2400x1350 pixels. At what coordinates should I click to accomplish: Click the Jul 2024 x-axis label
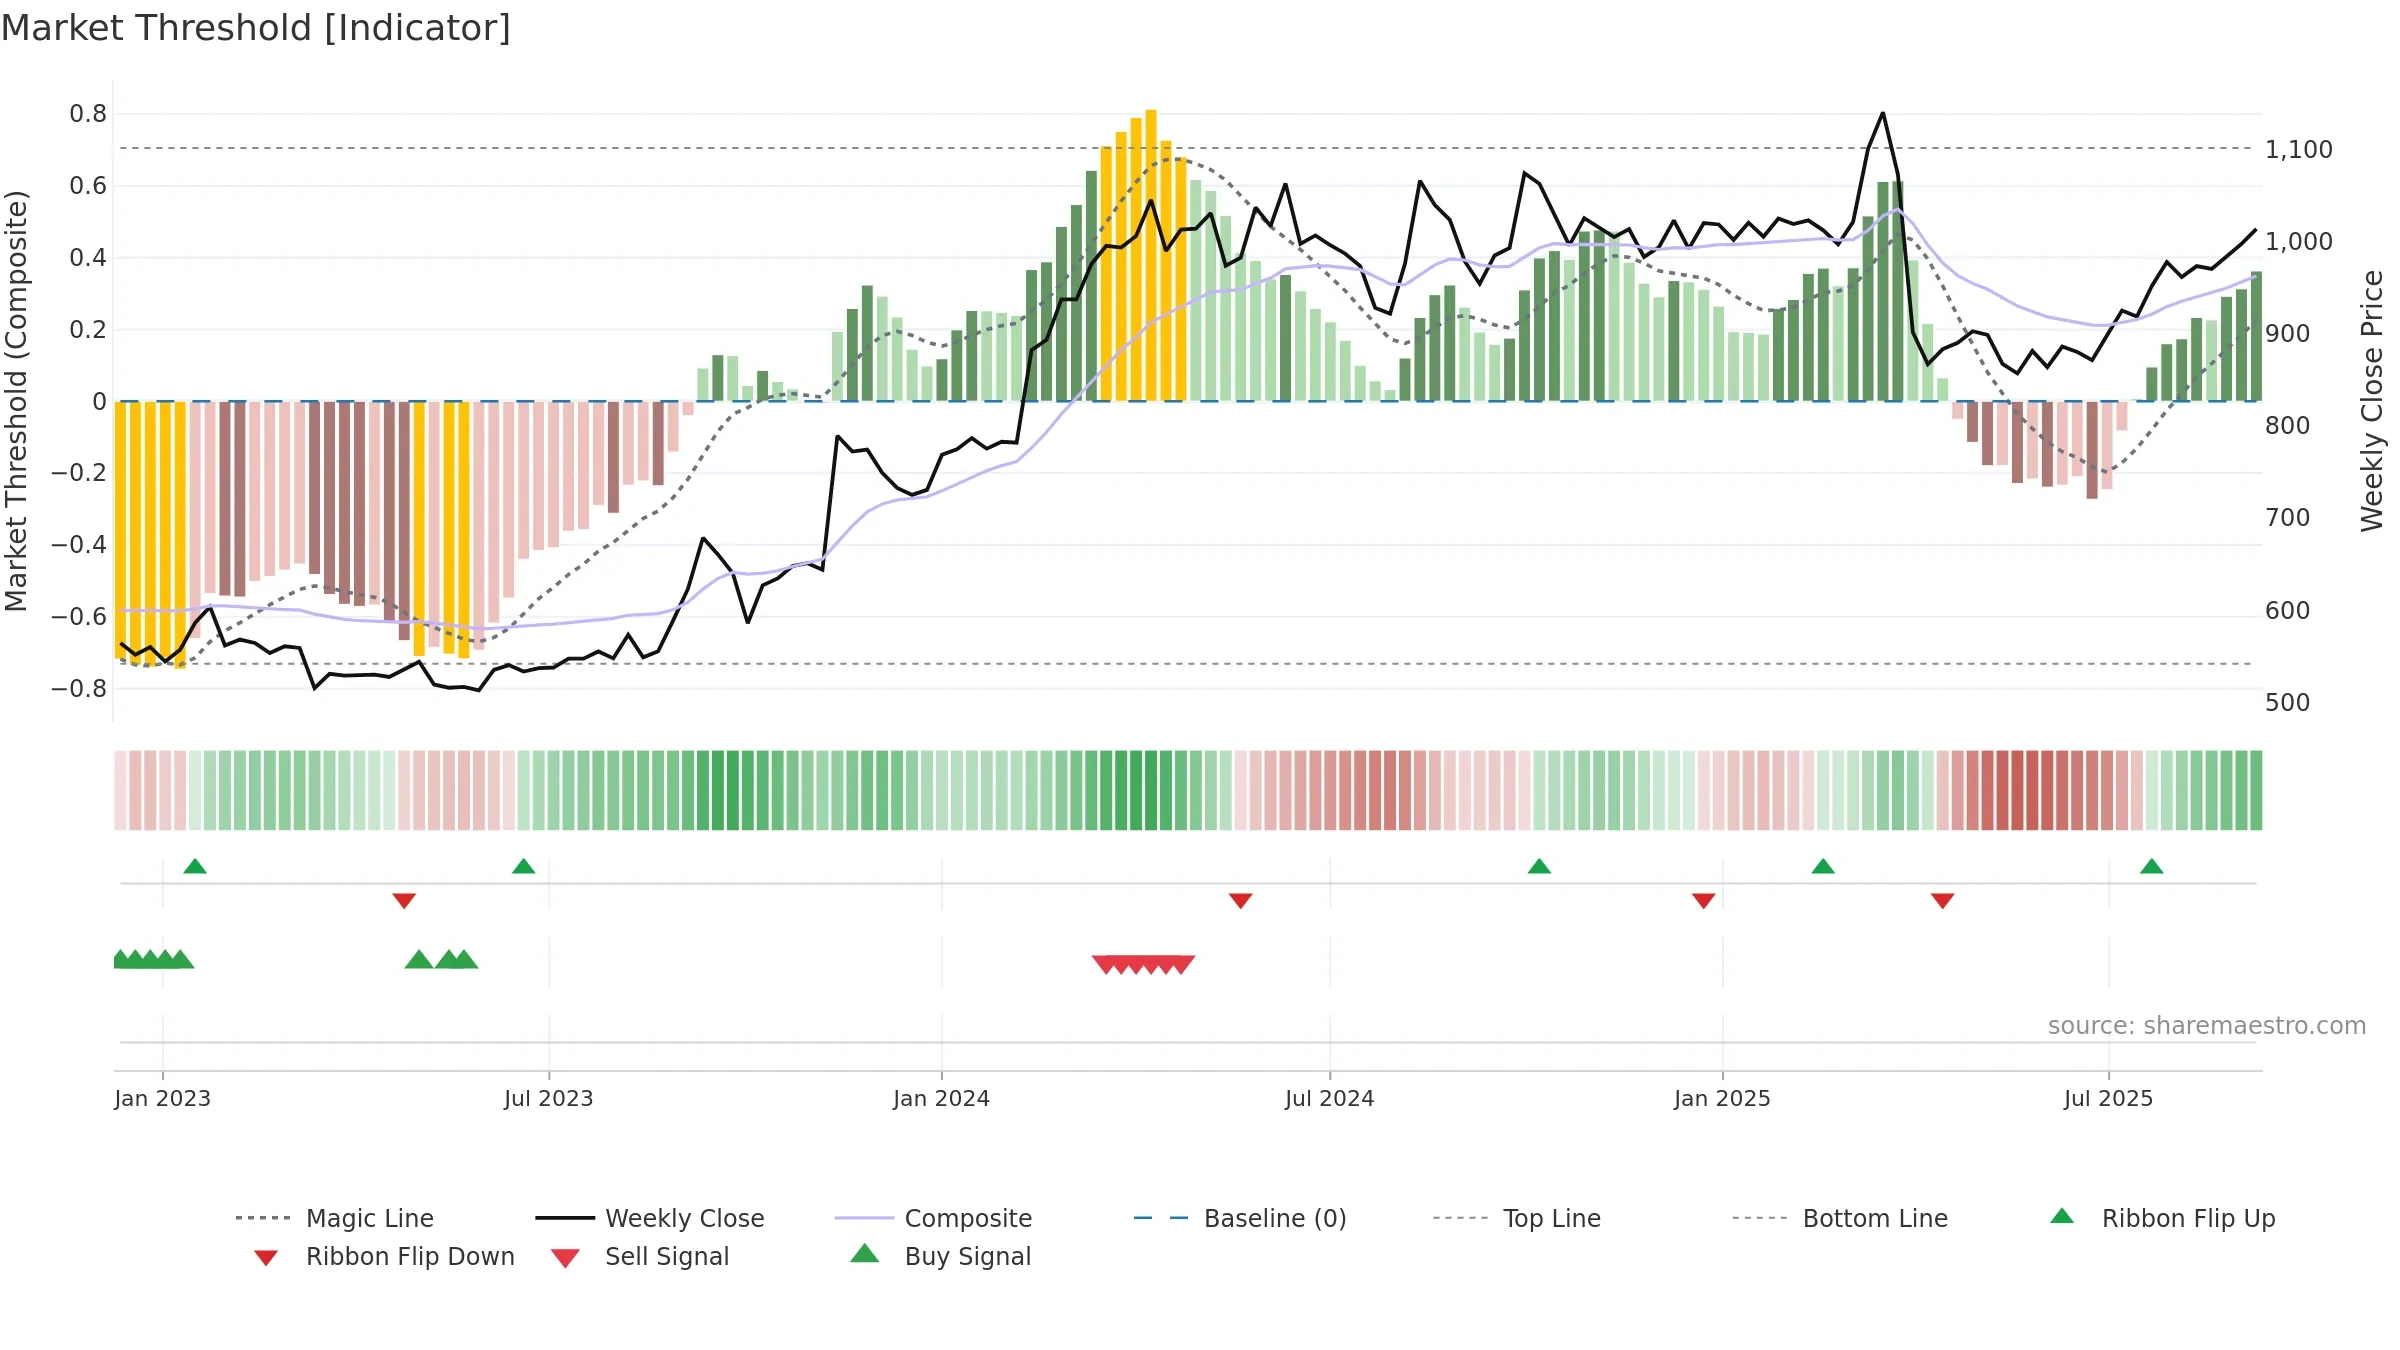point(1330,1098)
